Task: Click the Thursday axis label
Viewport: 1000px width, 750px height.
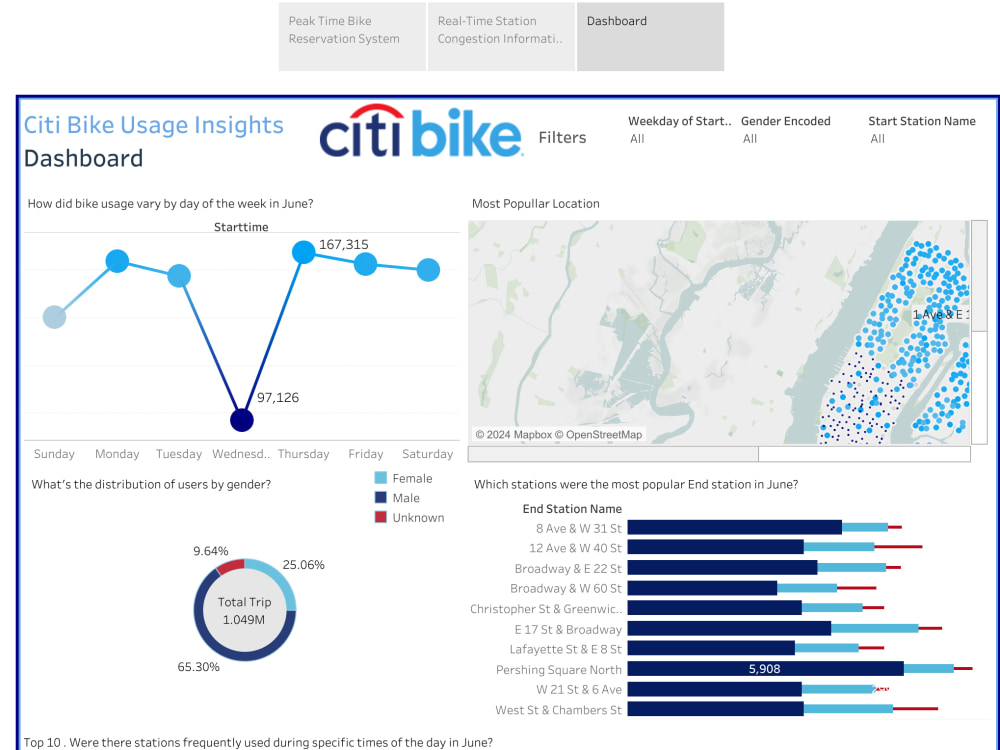Action: pos(304,454)
